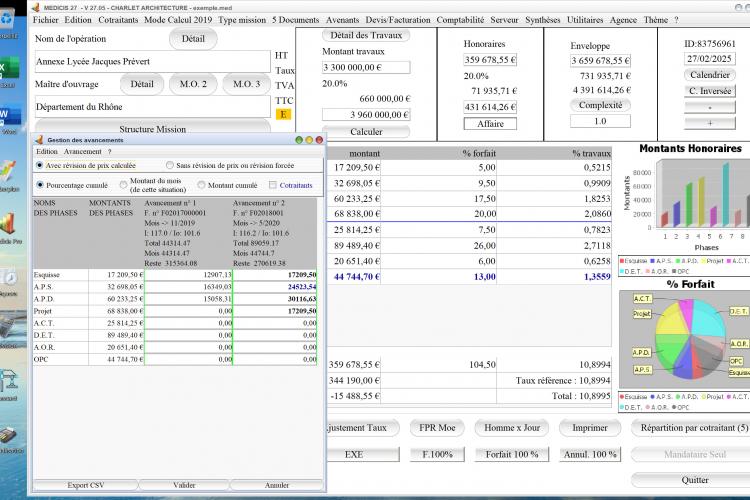Click the complexity value field 1.0

coord(600,121)
